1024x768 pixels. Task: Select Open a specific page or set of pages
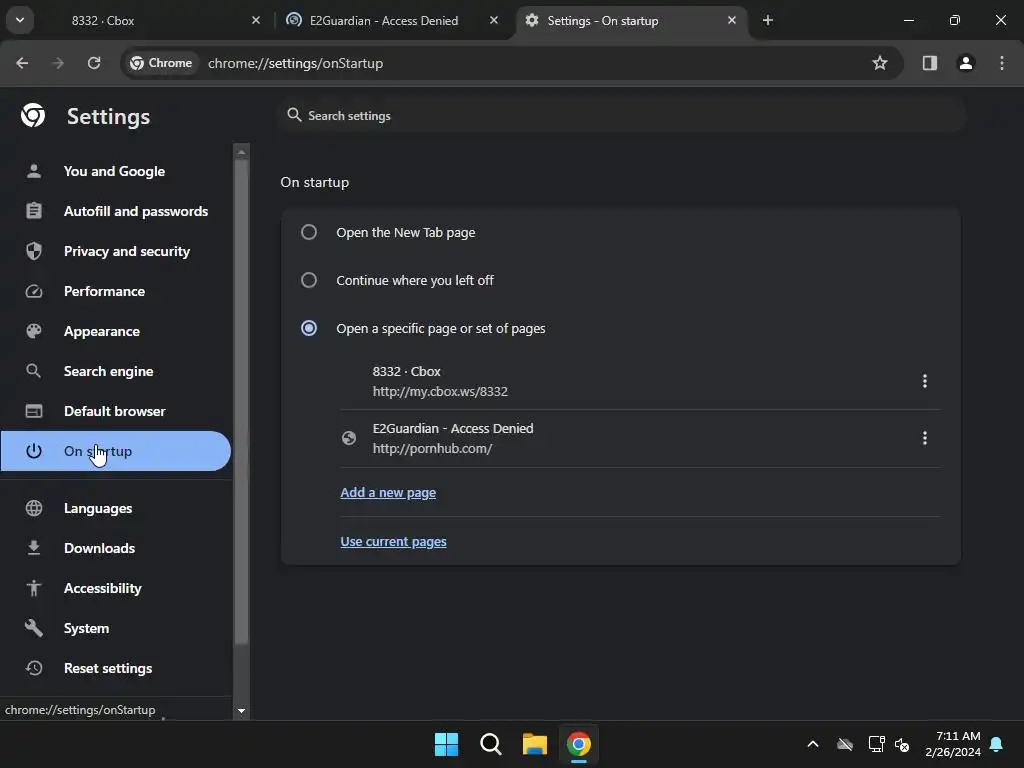tap(309, 328)
